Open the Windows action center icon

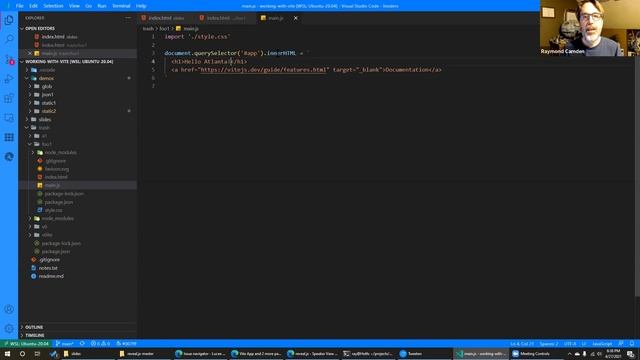(x=631, y=354)
